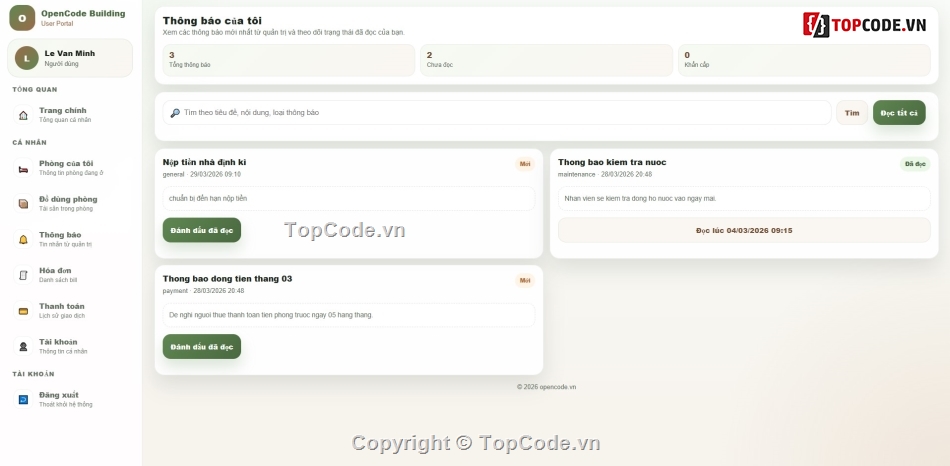Go to Phòng của tôi page
The image size is (950, 466).
pos(70,168)
